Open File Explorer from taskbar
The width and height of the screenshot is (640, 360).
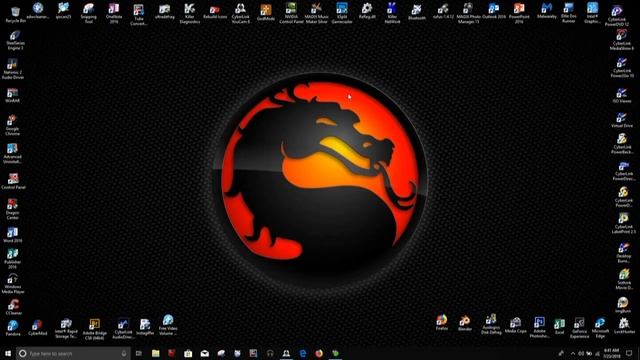tap(156, 353)
